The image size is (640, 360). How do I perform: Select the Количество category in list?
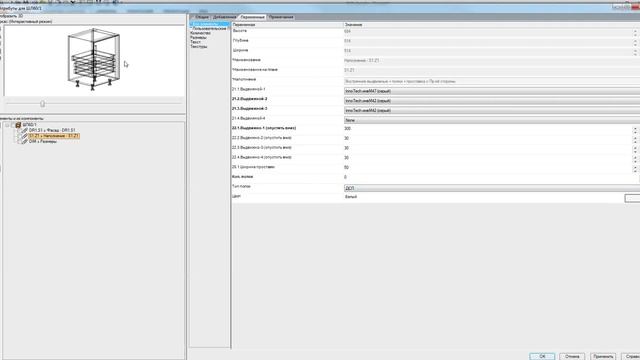pos(200,33)
